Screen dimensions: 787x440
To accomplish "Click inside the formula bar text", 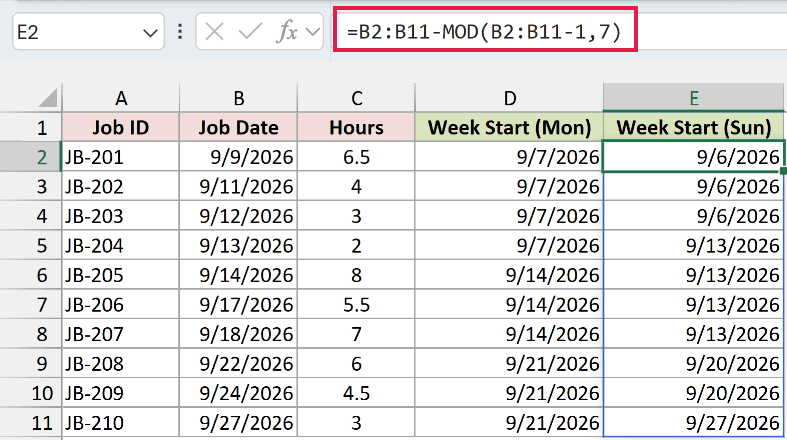I will pyautogui.click(x=485, y=32).
